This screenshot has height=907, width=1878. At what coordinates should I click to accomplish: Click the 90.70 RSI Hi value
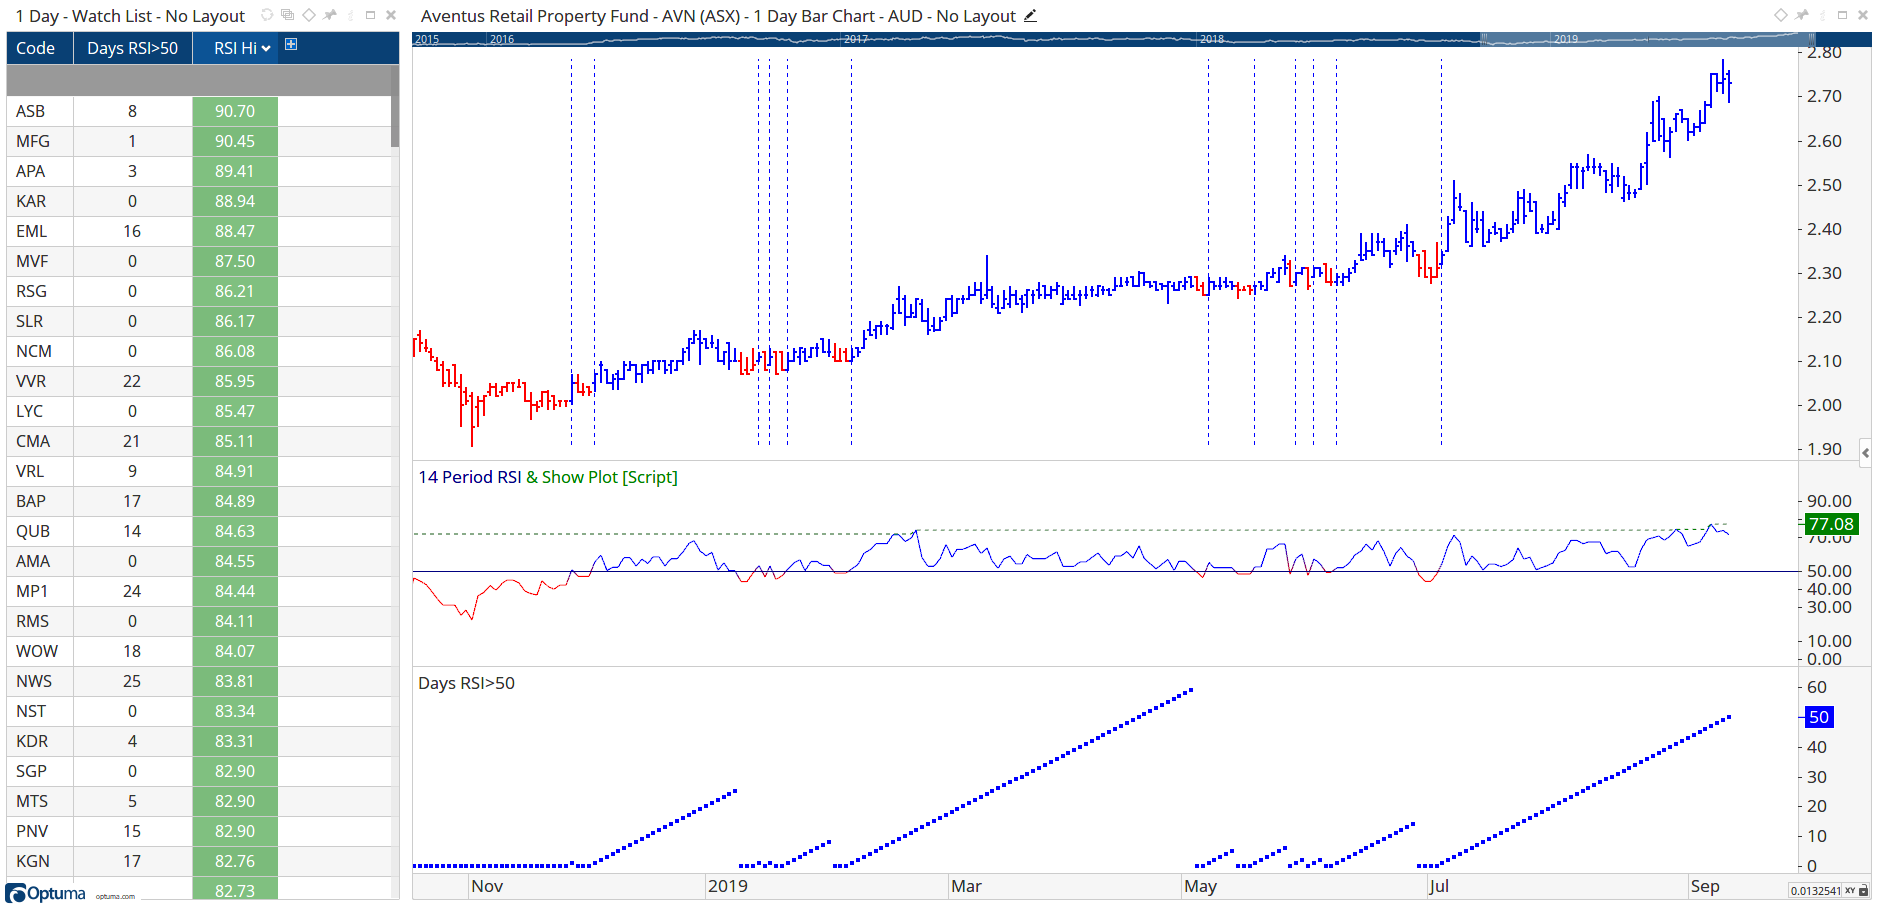pos(235,111)
